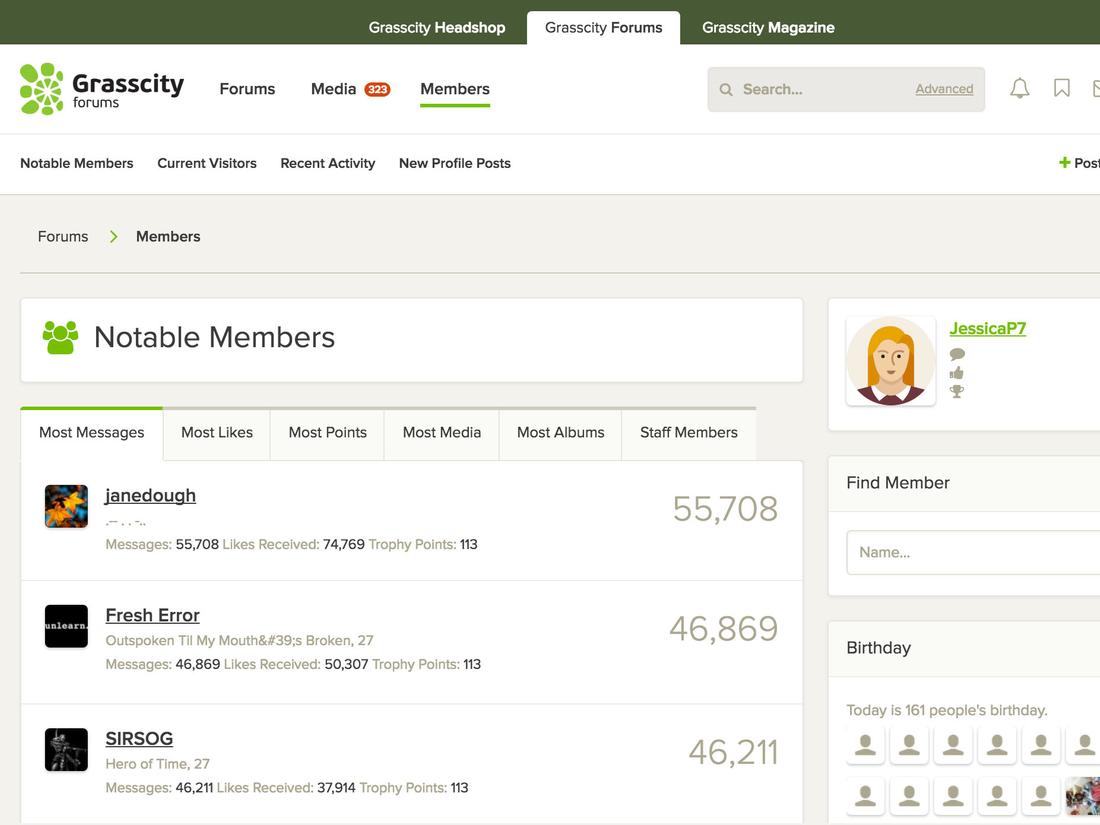Click JessicaP7's profile avatar
This screenshot has height=825, width=1100.
coord(890,361)
